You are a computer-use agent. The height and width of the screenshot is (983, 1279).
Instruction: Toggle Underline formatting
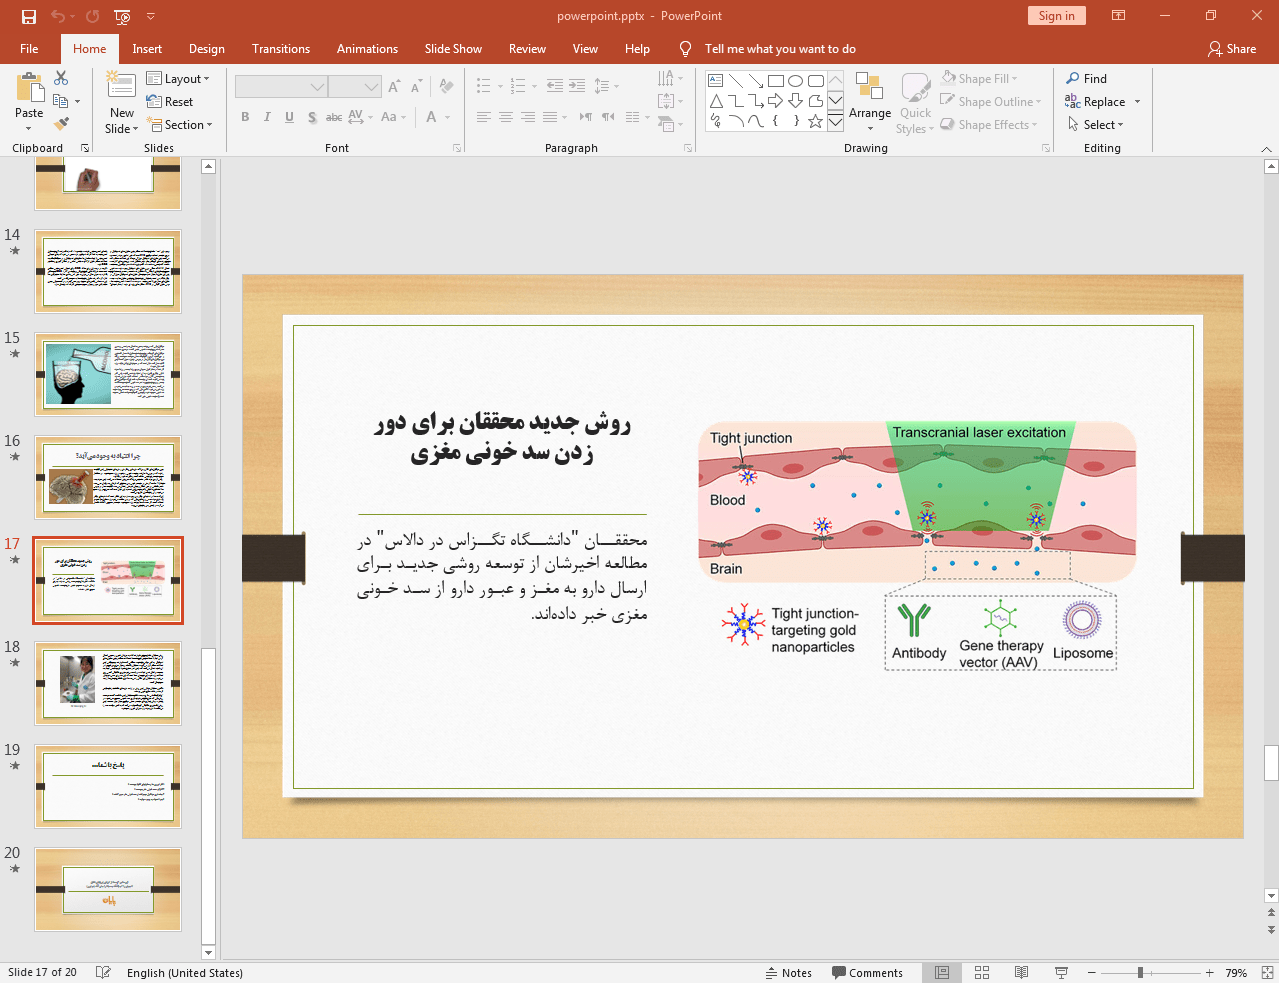(289, 117)
